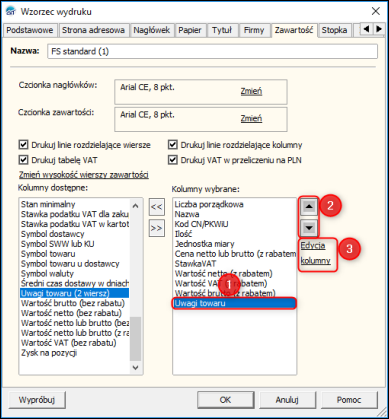Screen dimensions: 389x419
Task: Show tabs further right with tab arrow
Action: coord(379,29)
